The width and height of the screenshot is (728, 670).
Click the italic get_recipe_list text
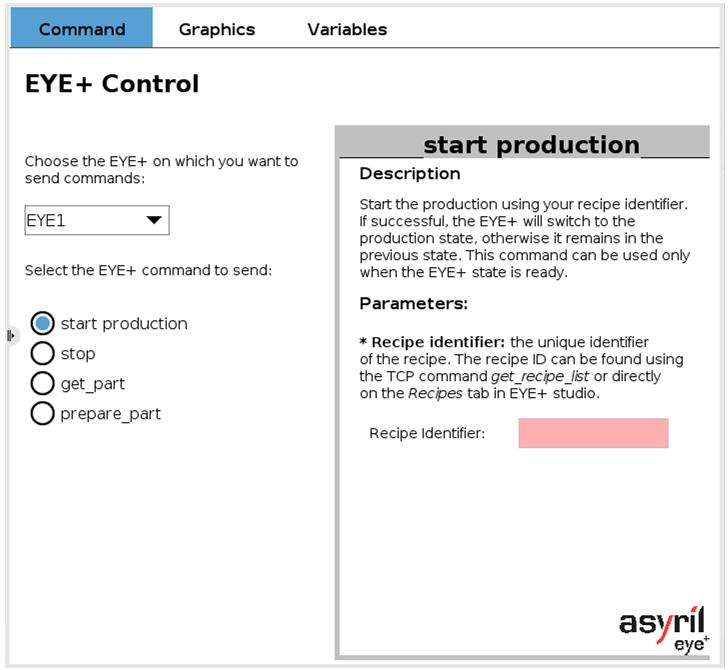pos(540,376)
